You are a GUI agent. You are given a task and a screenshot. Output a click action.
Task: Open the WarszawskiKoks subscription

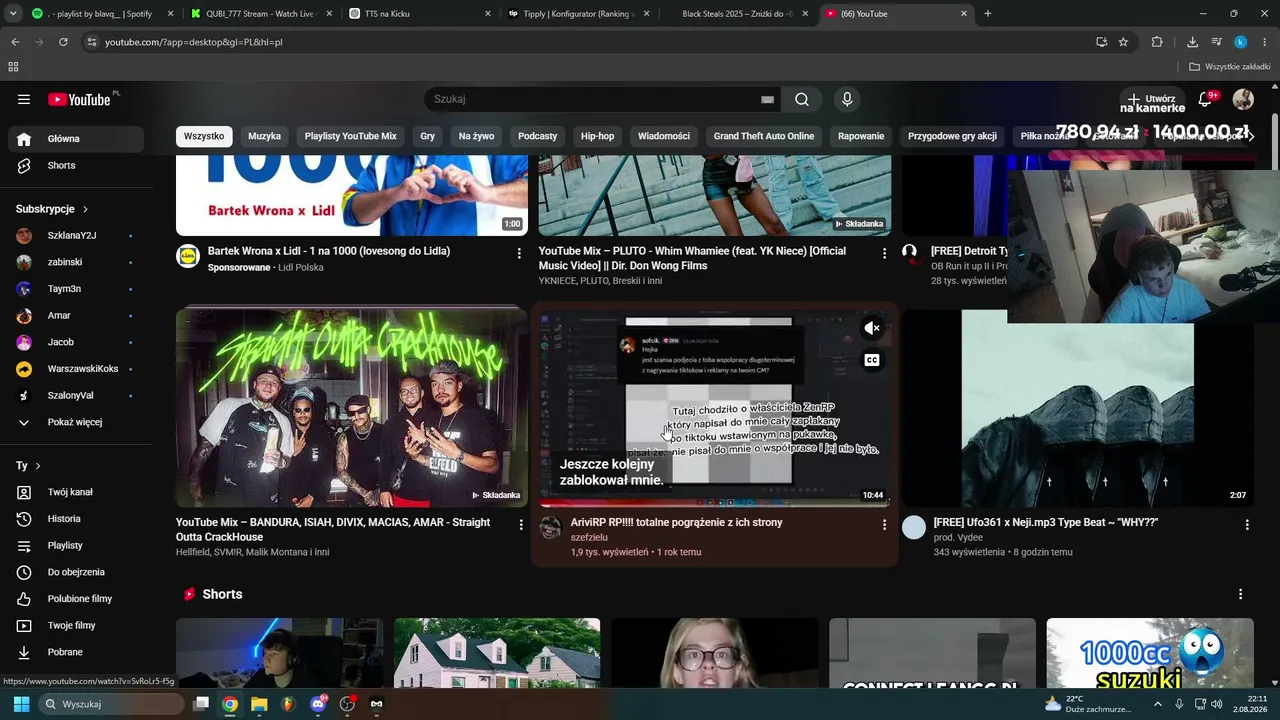click(x=76, y=369)
